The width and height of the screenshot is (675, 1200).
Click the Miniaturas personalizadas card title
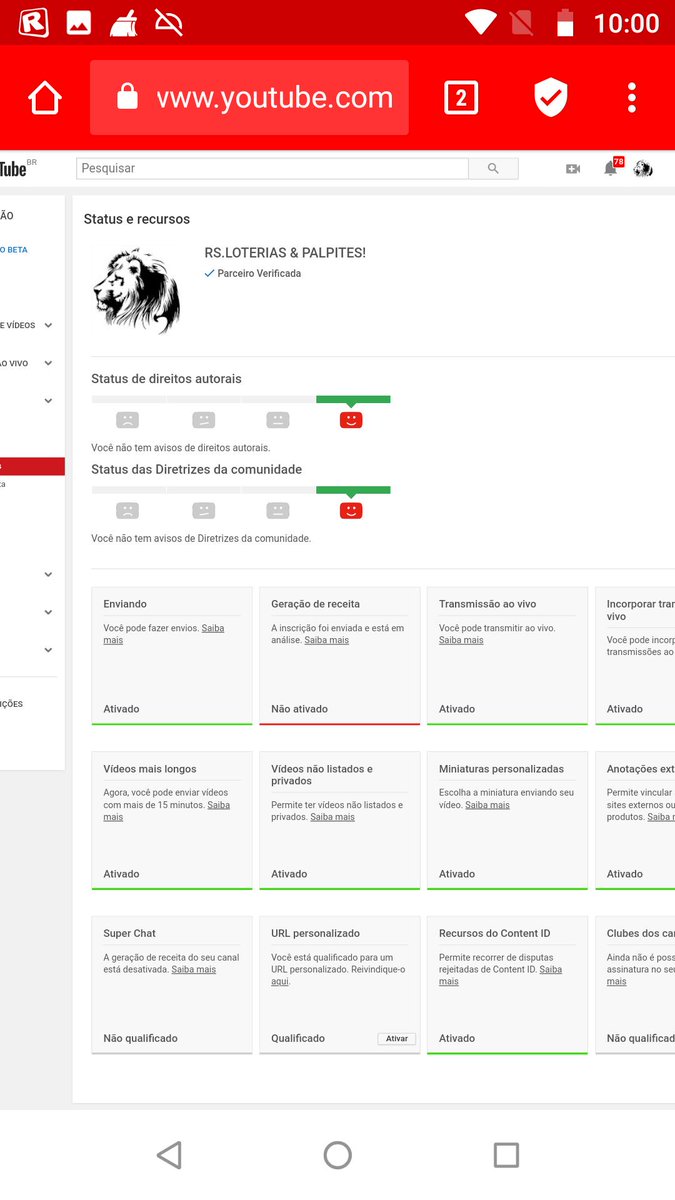tap(501, 769)
